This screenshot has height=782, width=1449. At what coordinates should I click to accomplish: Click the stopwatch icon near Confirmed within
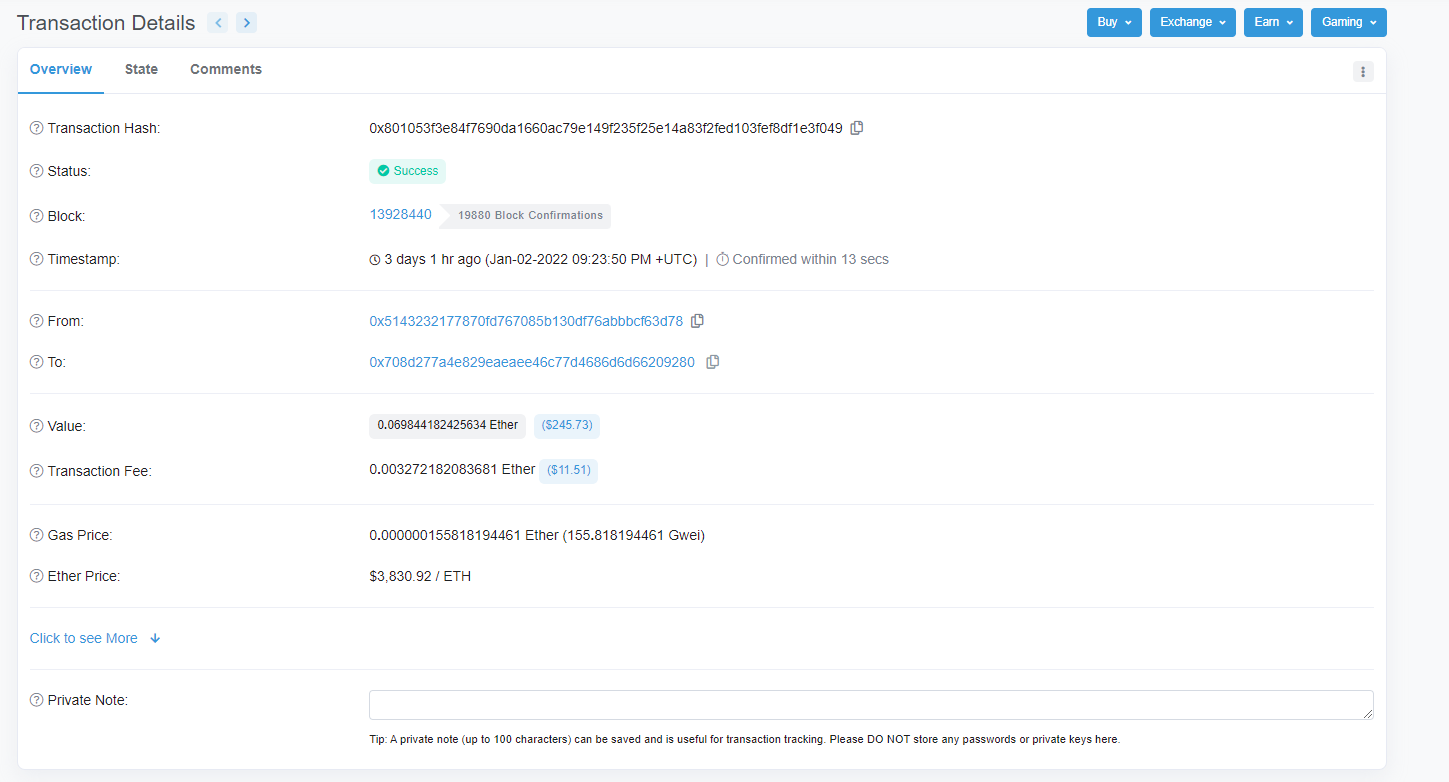[722, 259]
